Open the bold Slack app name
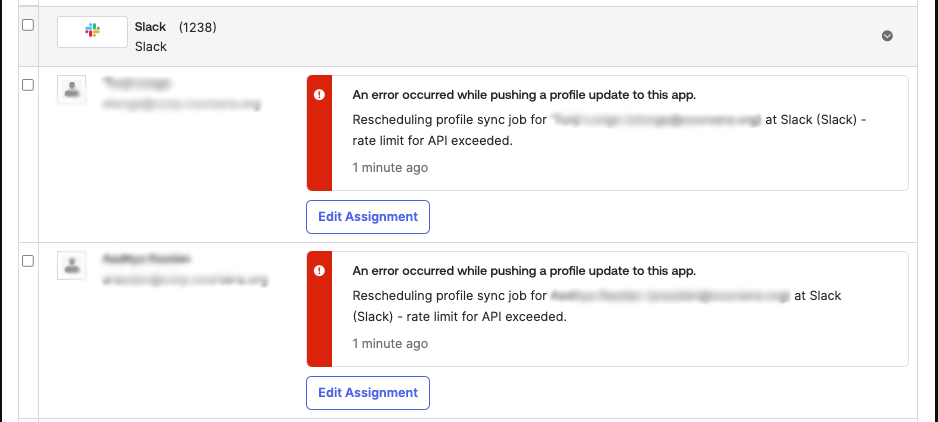The height and width of the screenshot is (422, 938). (150, 27)
